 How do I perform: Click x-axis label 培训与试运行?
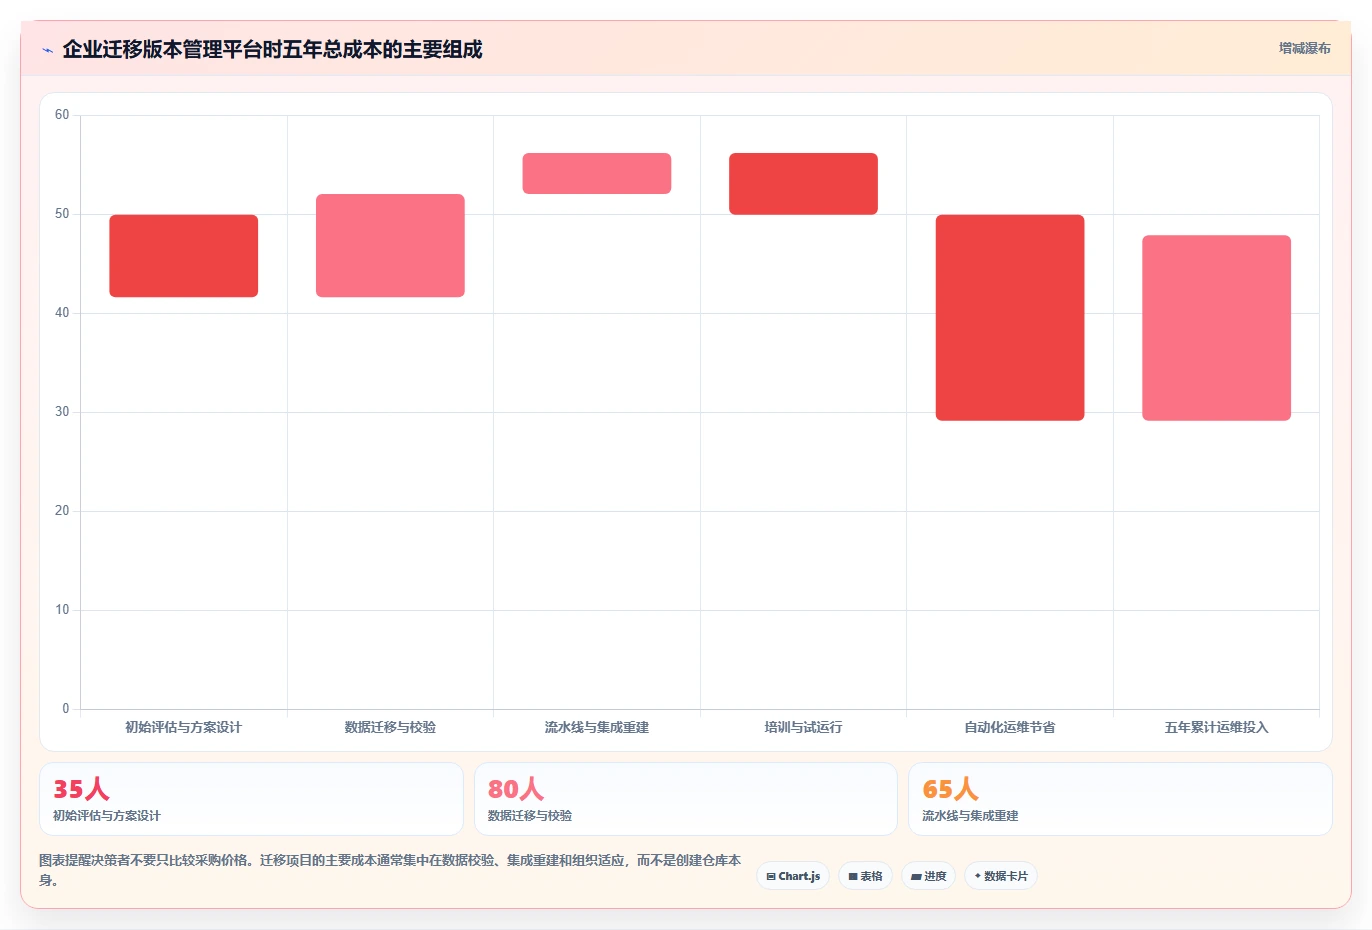(x=803, y=727)
